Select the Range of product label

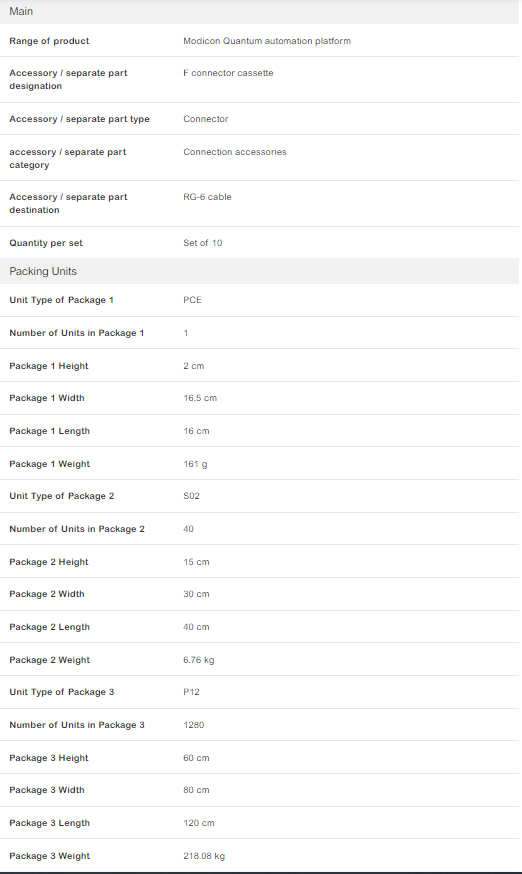coord(49,41)
